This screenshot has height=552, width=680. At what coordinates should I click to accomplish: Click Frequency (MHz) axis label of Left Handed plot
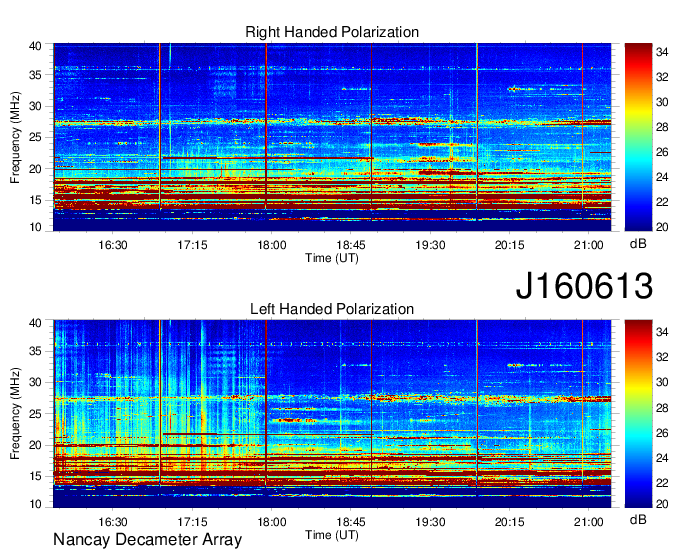point(15,414)
